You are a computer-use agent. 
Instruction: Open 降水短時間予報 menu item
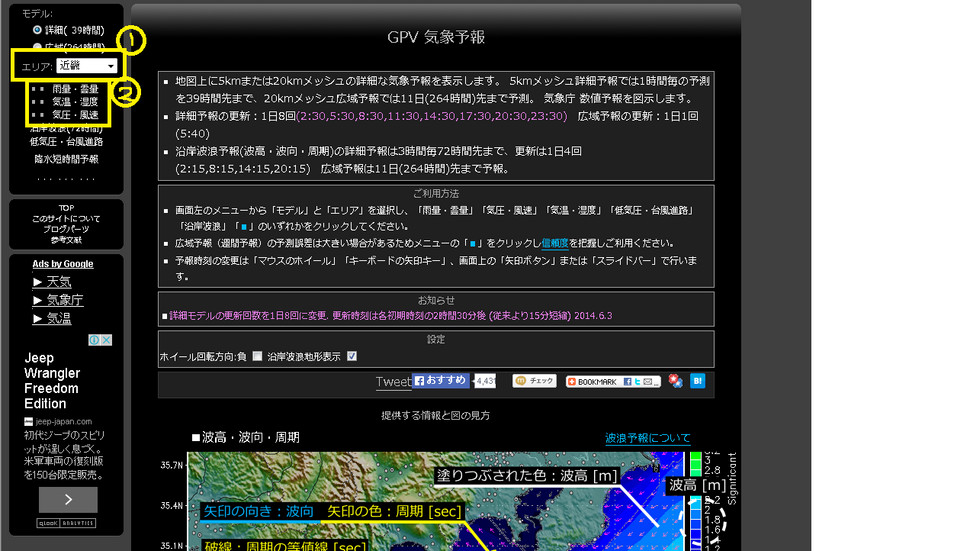pyautogui.click(x=66, y=159)
